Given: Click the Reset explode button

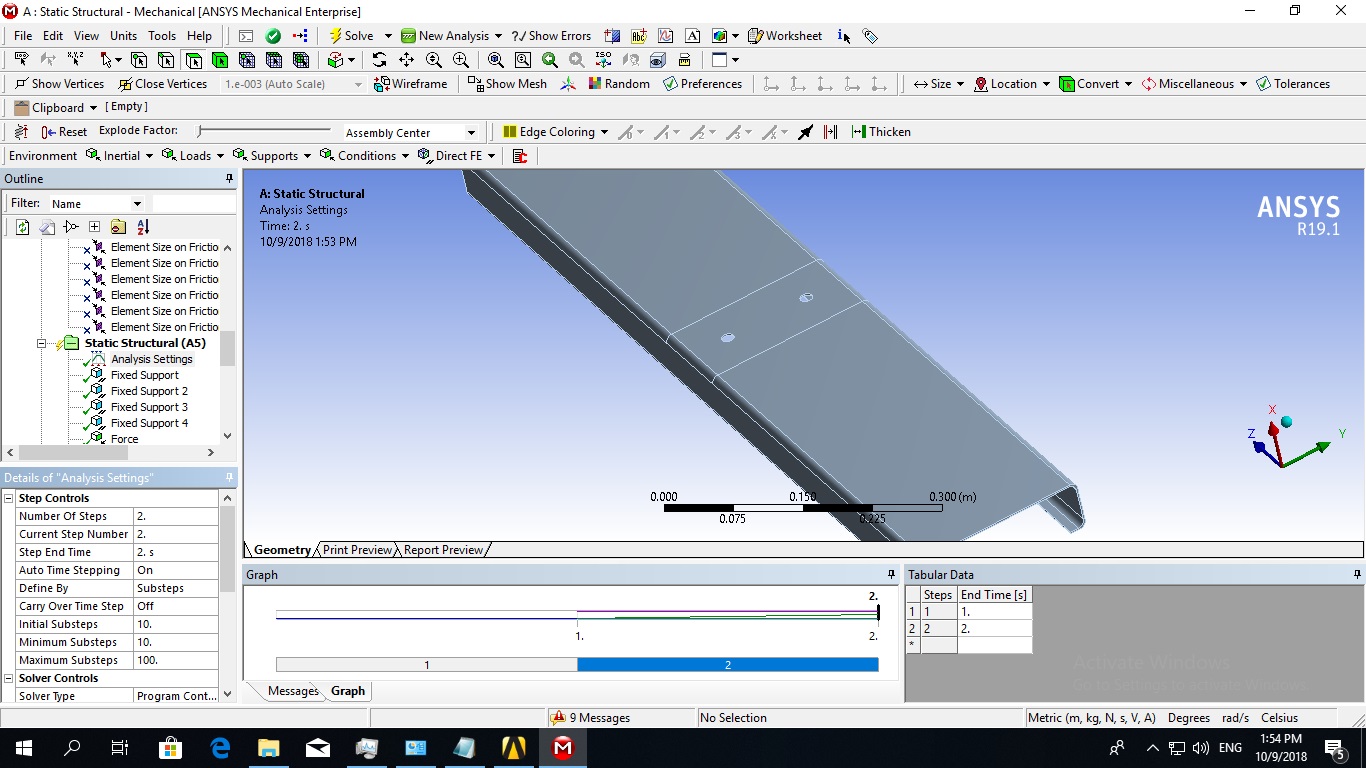Looking at the screenshot, I should click(64, 132).
